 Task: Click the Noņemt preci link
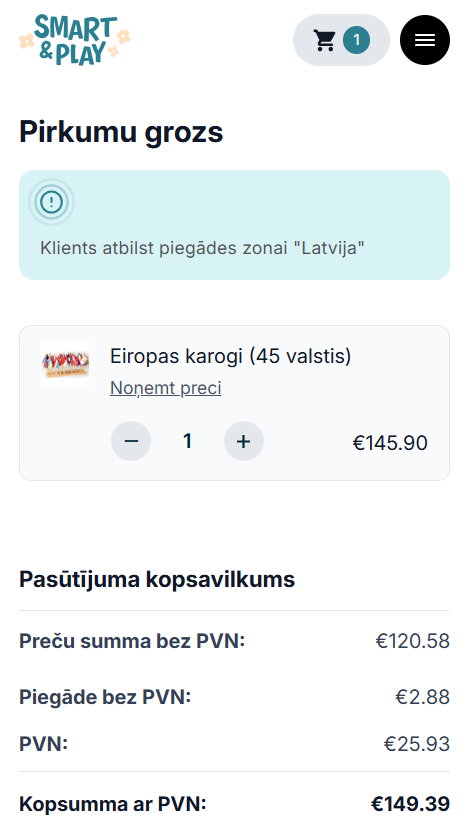pyautogui.click(x=166, y=388)
